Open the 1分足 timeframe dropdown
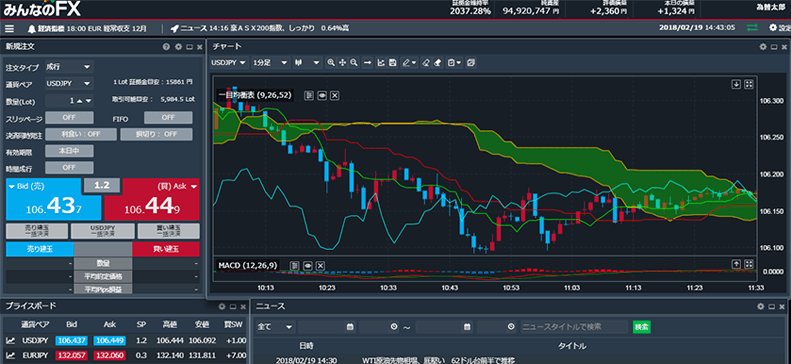This screenshot has height=364, width=791. tap(270, 63)
